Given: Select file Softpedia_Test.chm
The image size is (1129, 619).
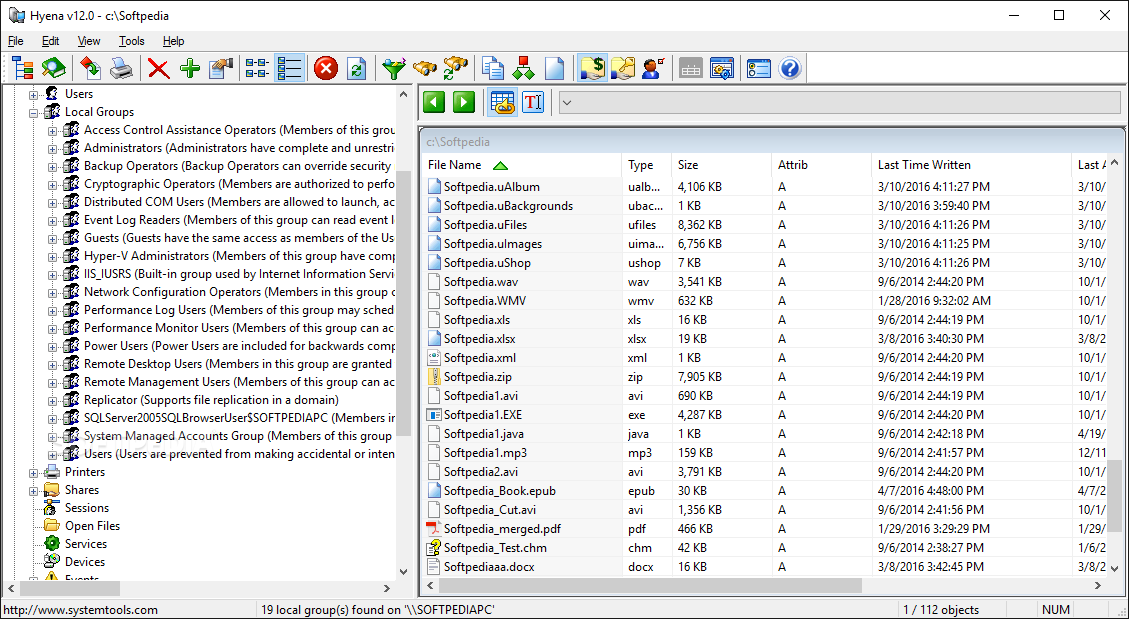Looking at the screenshot, I should (x=495, y=548).
